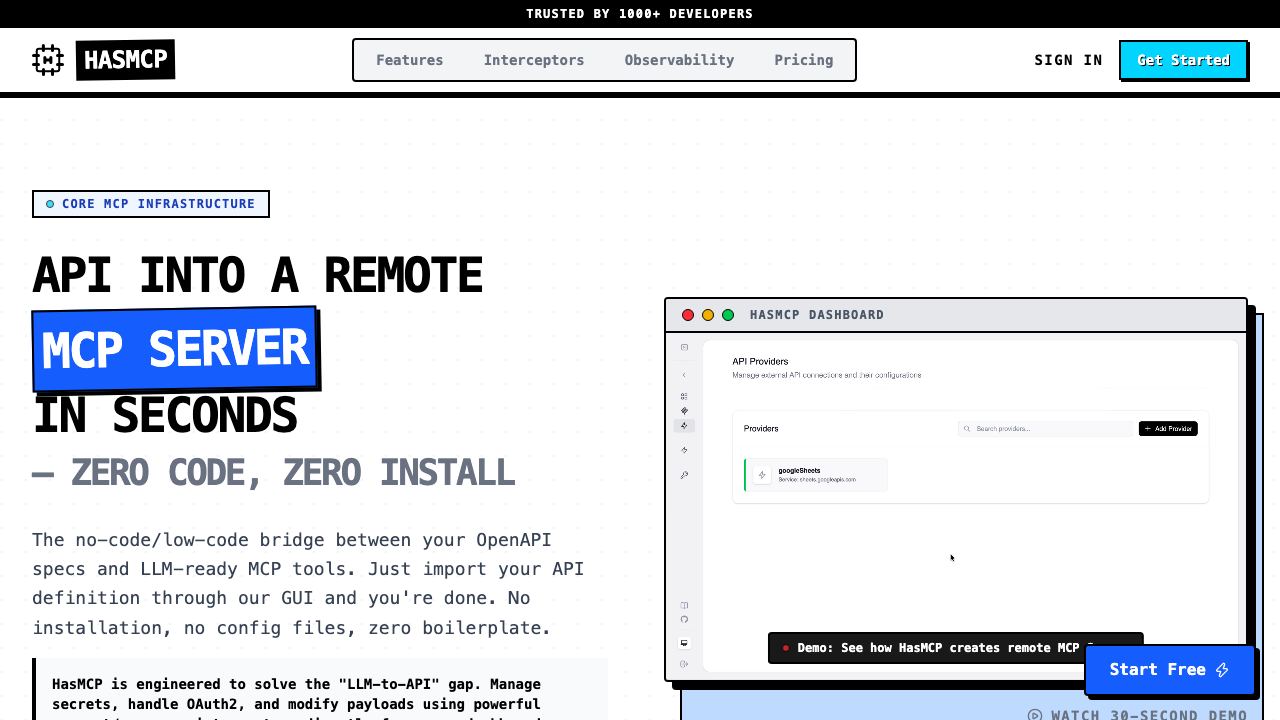The height and width of the screenshot is (720, 1280).
Task: Open the Pricing nav item
Action: 803,60
